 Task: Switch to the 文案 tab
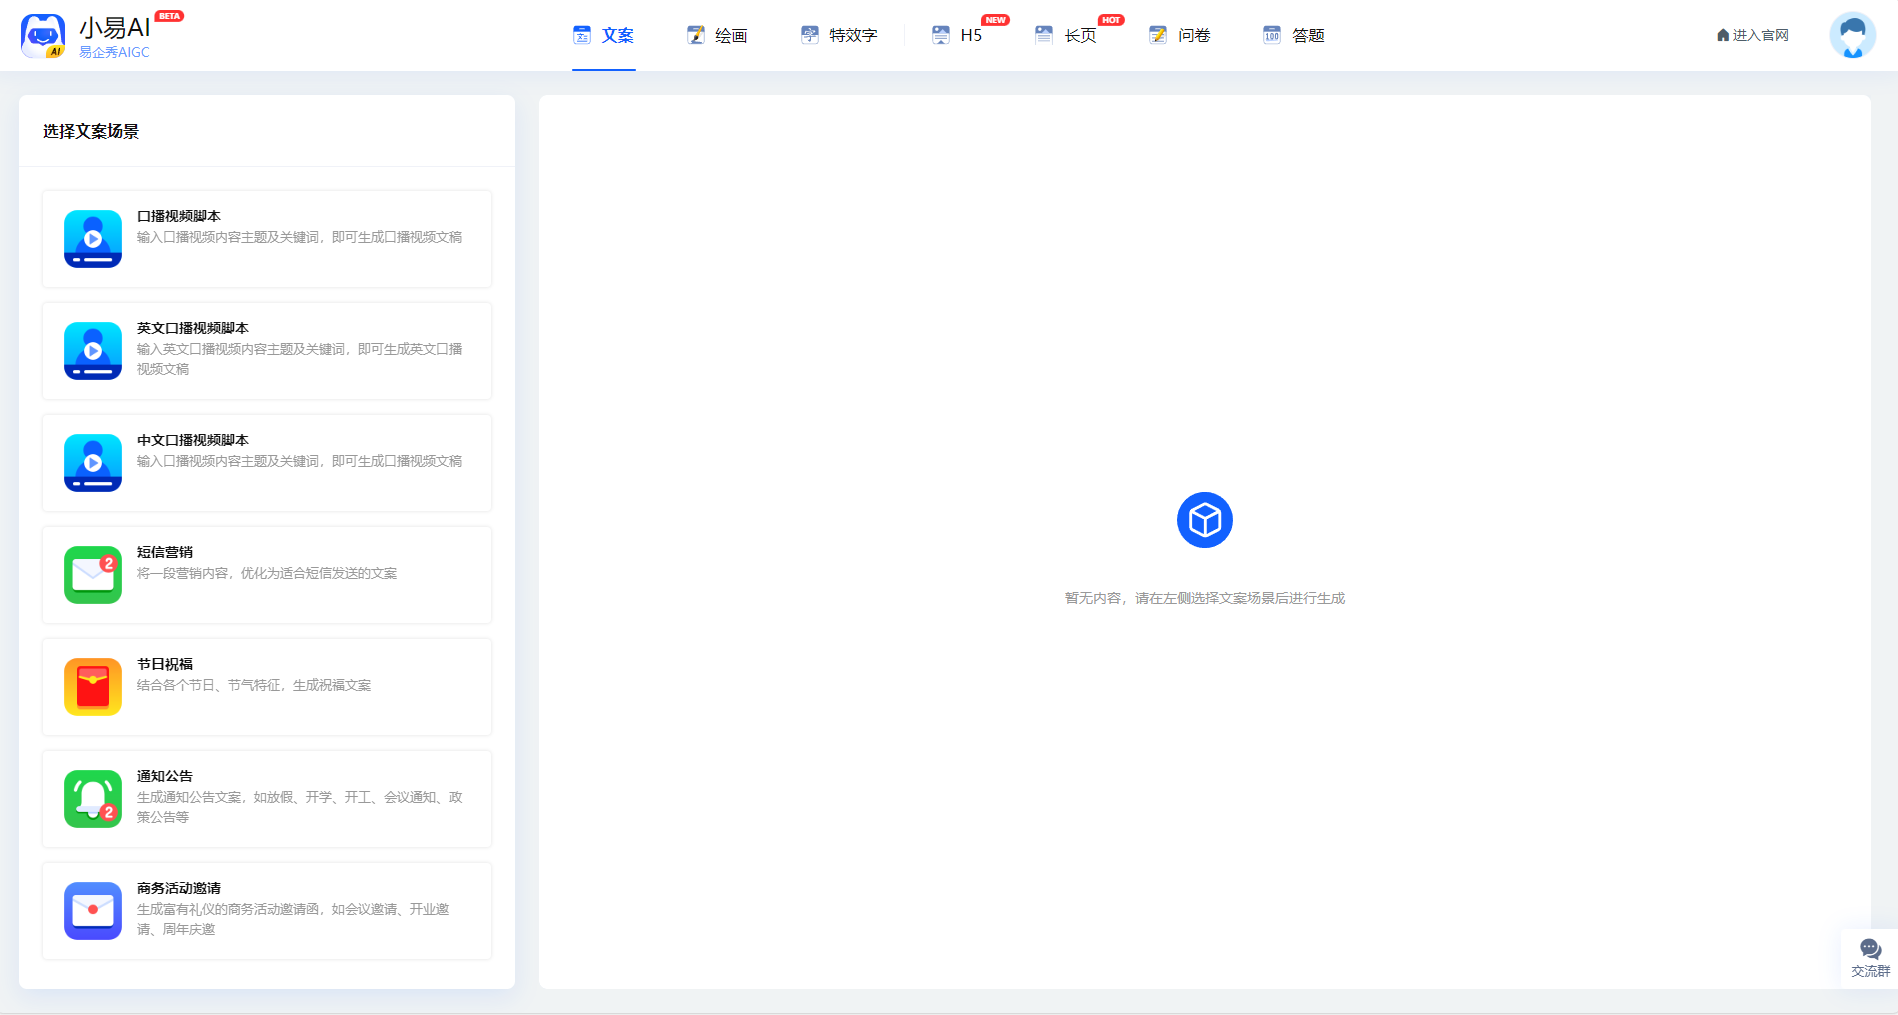point(604,36)
